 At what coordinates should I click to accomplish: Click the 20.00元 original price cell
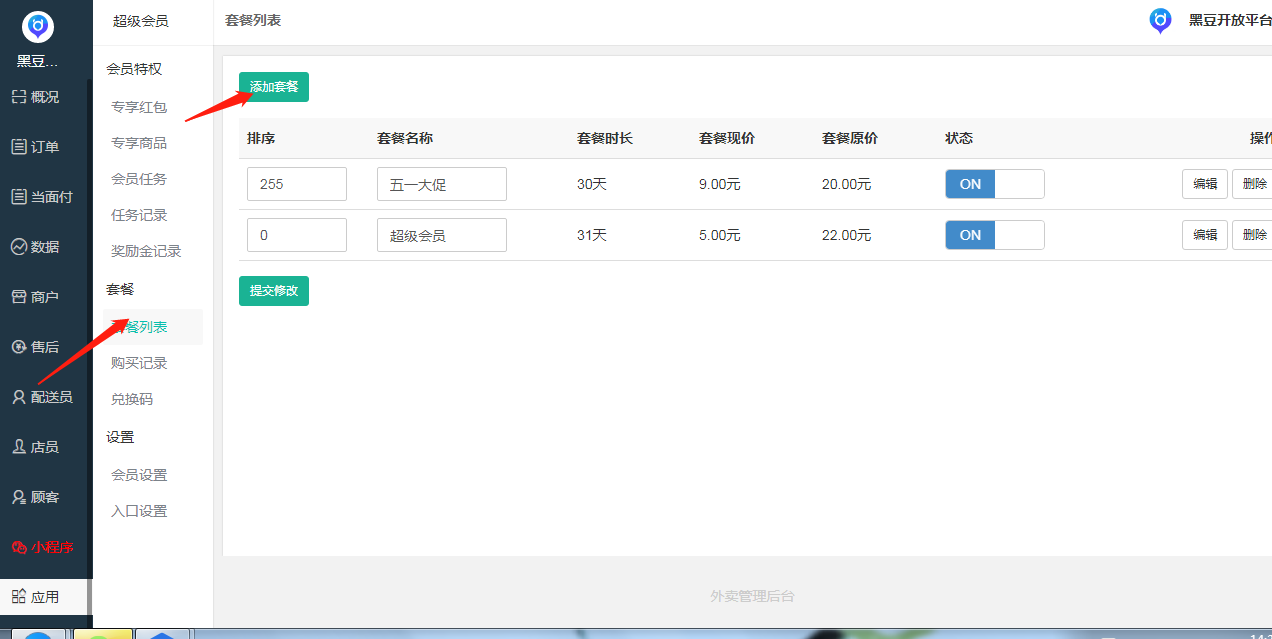(x=847, y=184)
